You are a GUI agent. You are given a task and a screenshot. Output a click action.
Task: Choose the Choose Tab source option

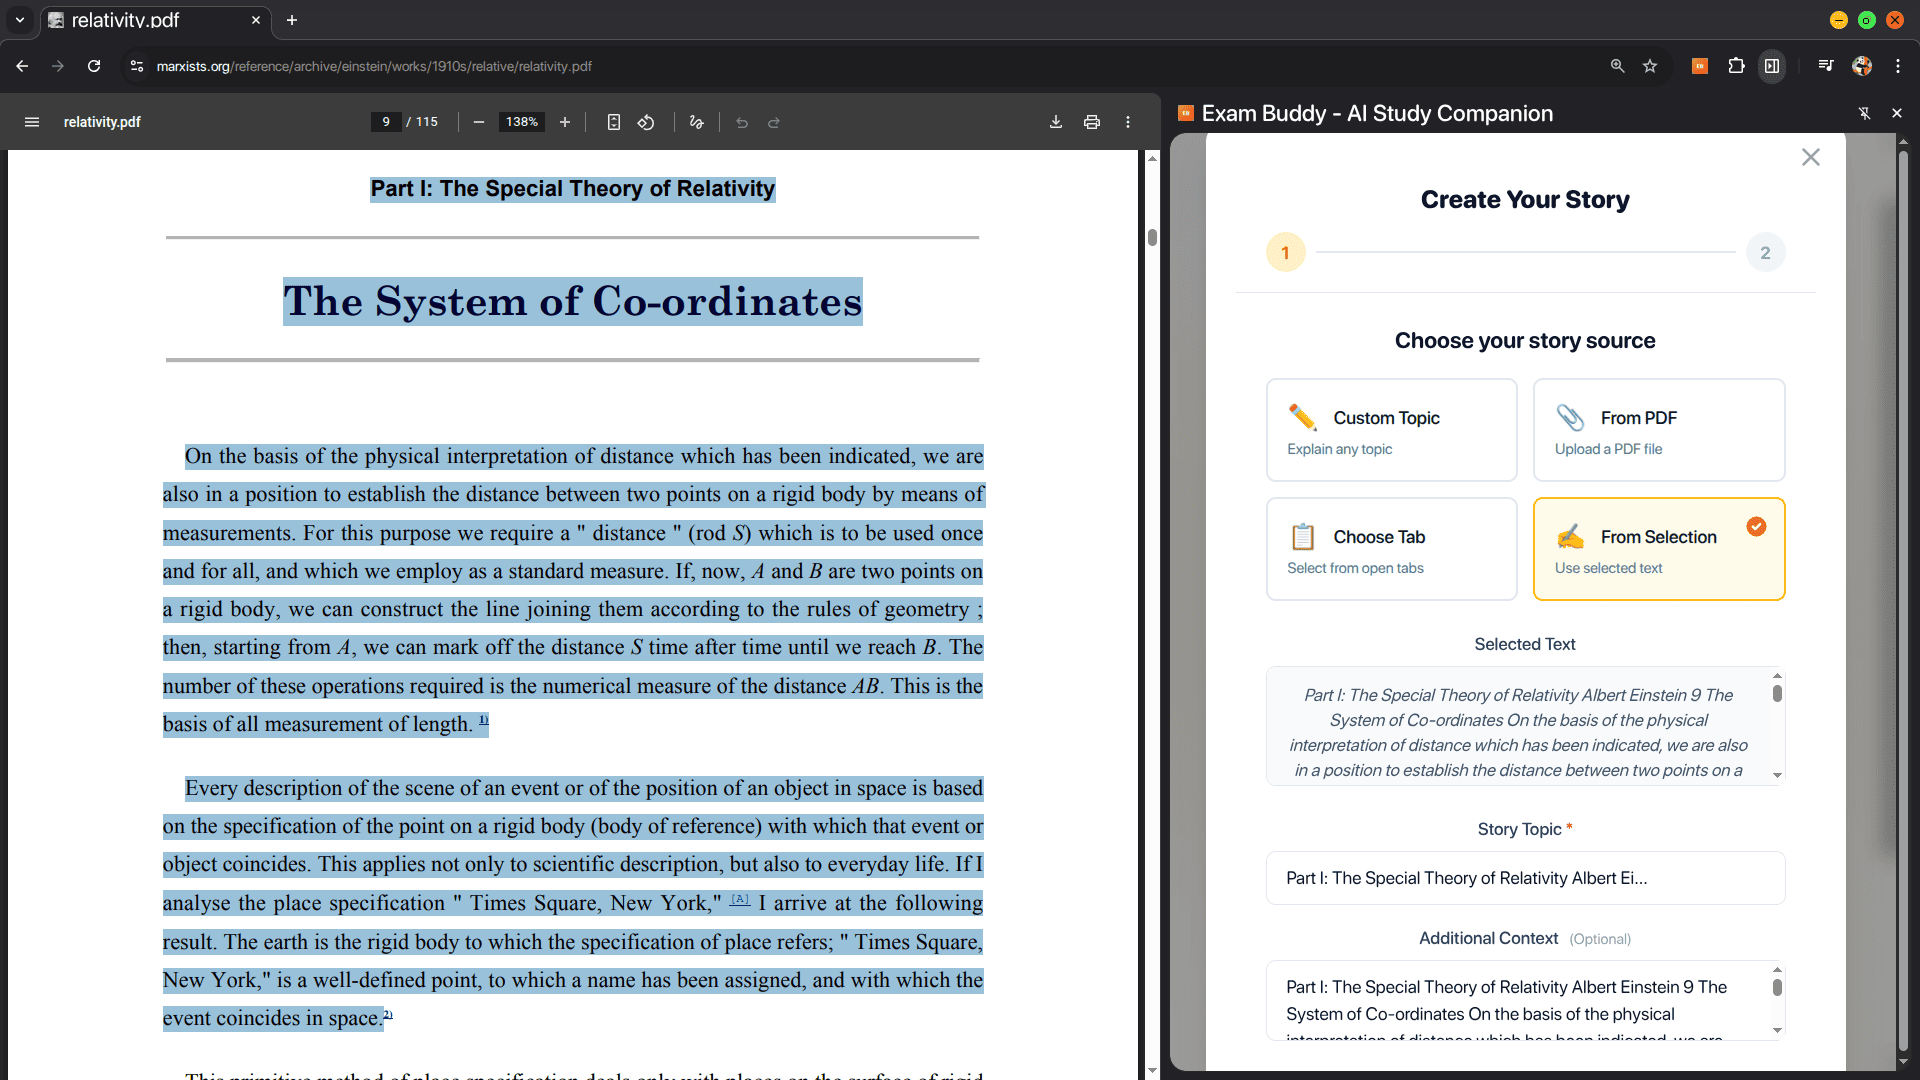point(1391,549)
